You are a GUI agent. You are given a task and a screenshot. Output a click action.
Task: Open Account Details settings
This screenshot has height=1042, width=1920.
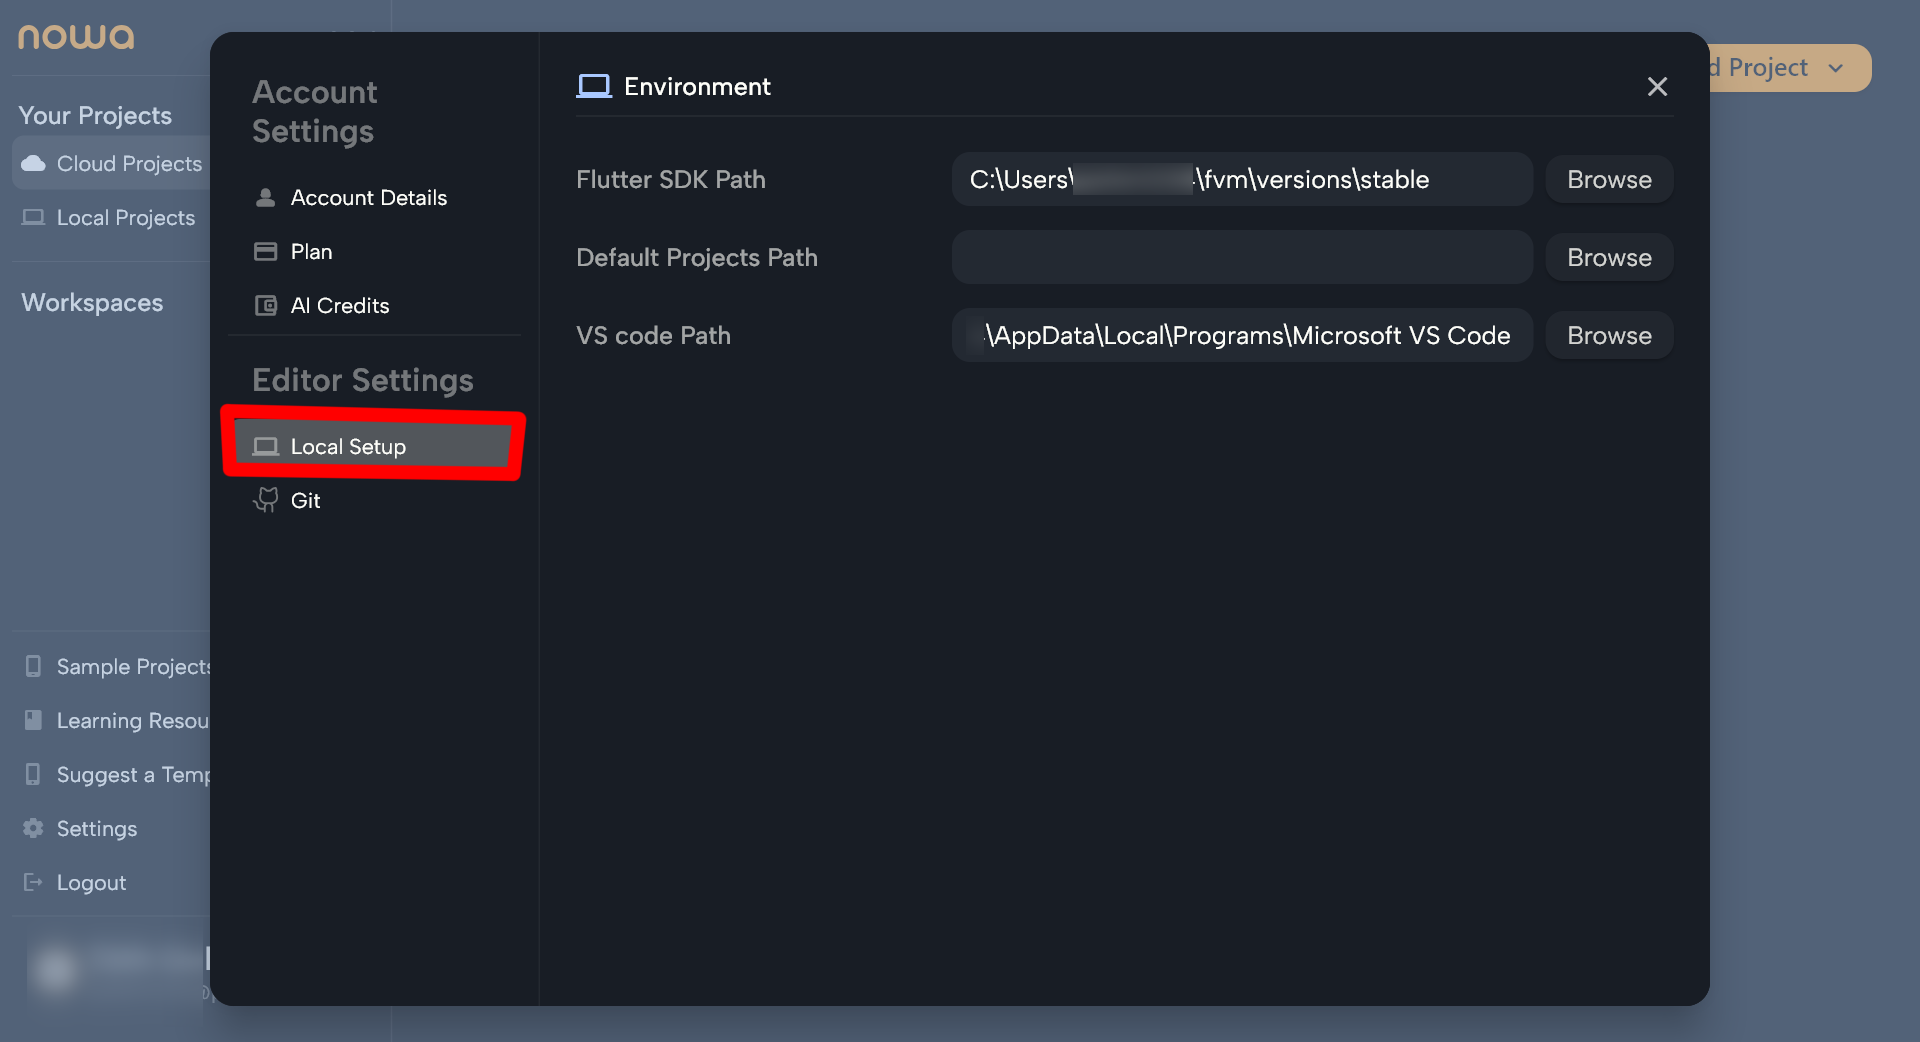(x=368, y=198)
